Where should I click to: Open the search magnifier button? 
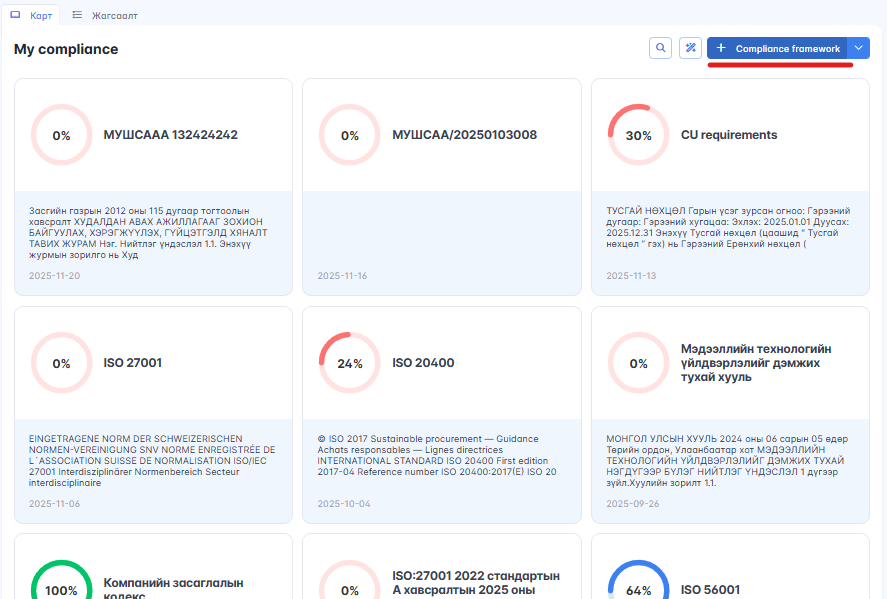[x=660, y=48]
